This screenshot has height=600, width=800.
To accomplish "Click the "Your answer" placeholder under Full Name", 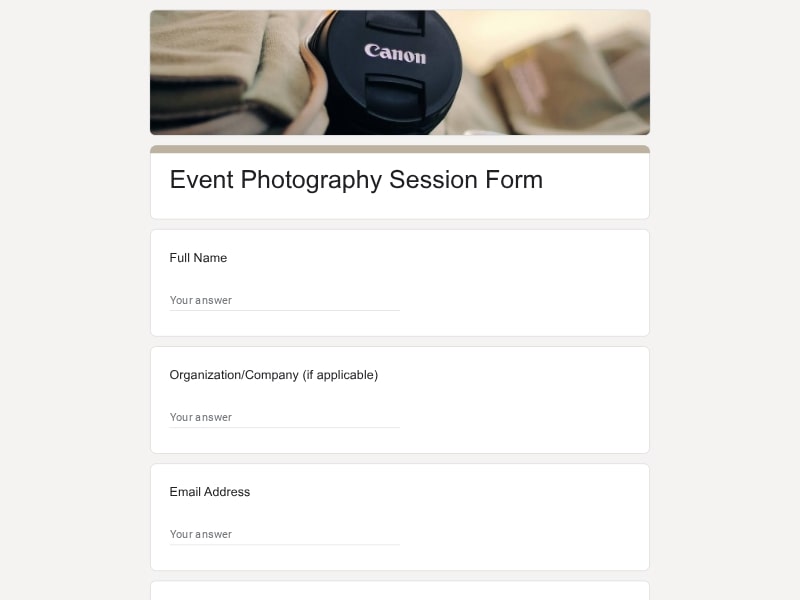I will [x=201, y=301].
